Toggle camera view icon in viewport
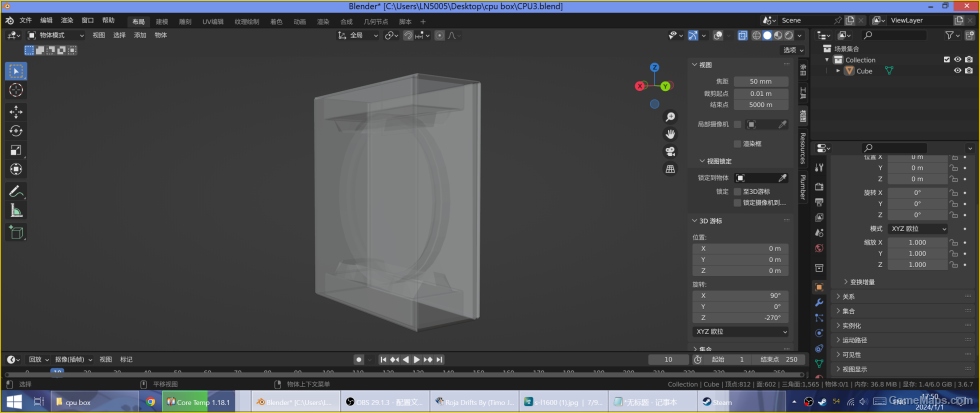 coord(670,152)
